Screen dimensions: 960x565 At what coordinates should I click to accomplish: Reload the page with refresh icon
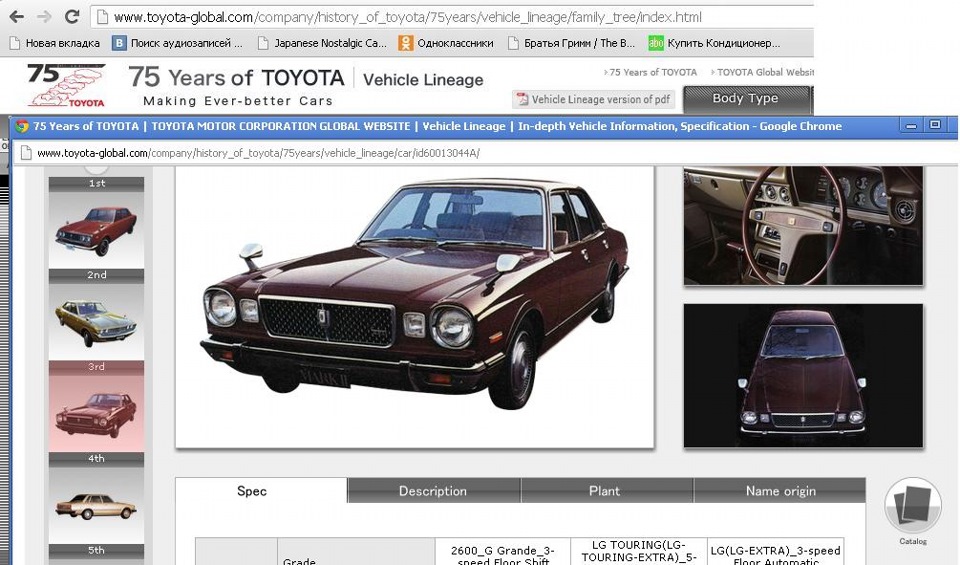(x=72, y=17)
